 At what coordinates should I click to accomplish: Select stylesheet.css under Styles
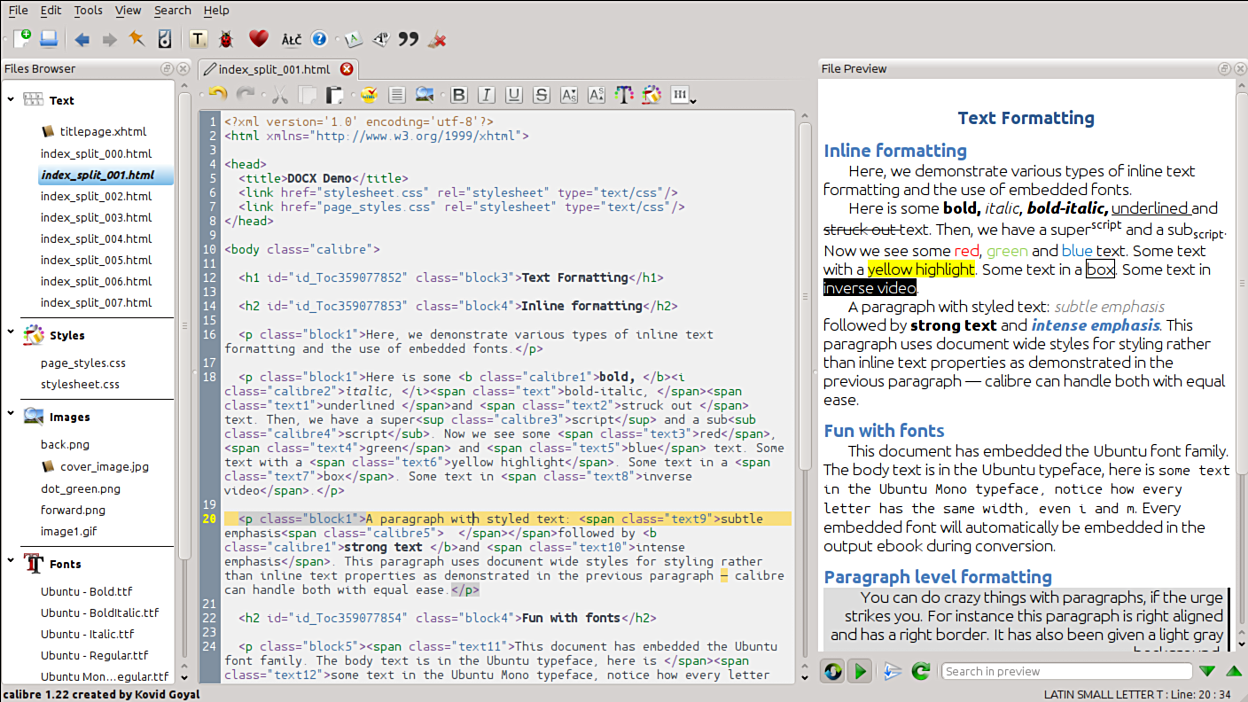[x=80, y=384]
